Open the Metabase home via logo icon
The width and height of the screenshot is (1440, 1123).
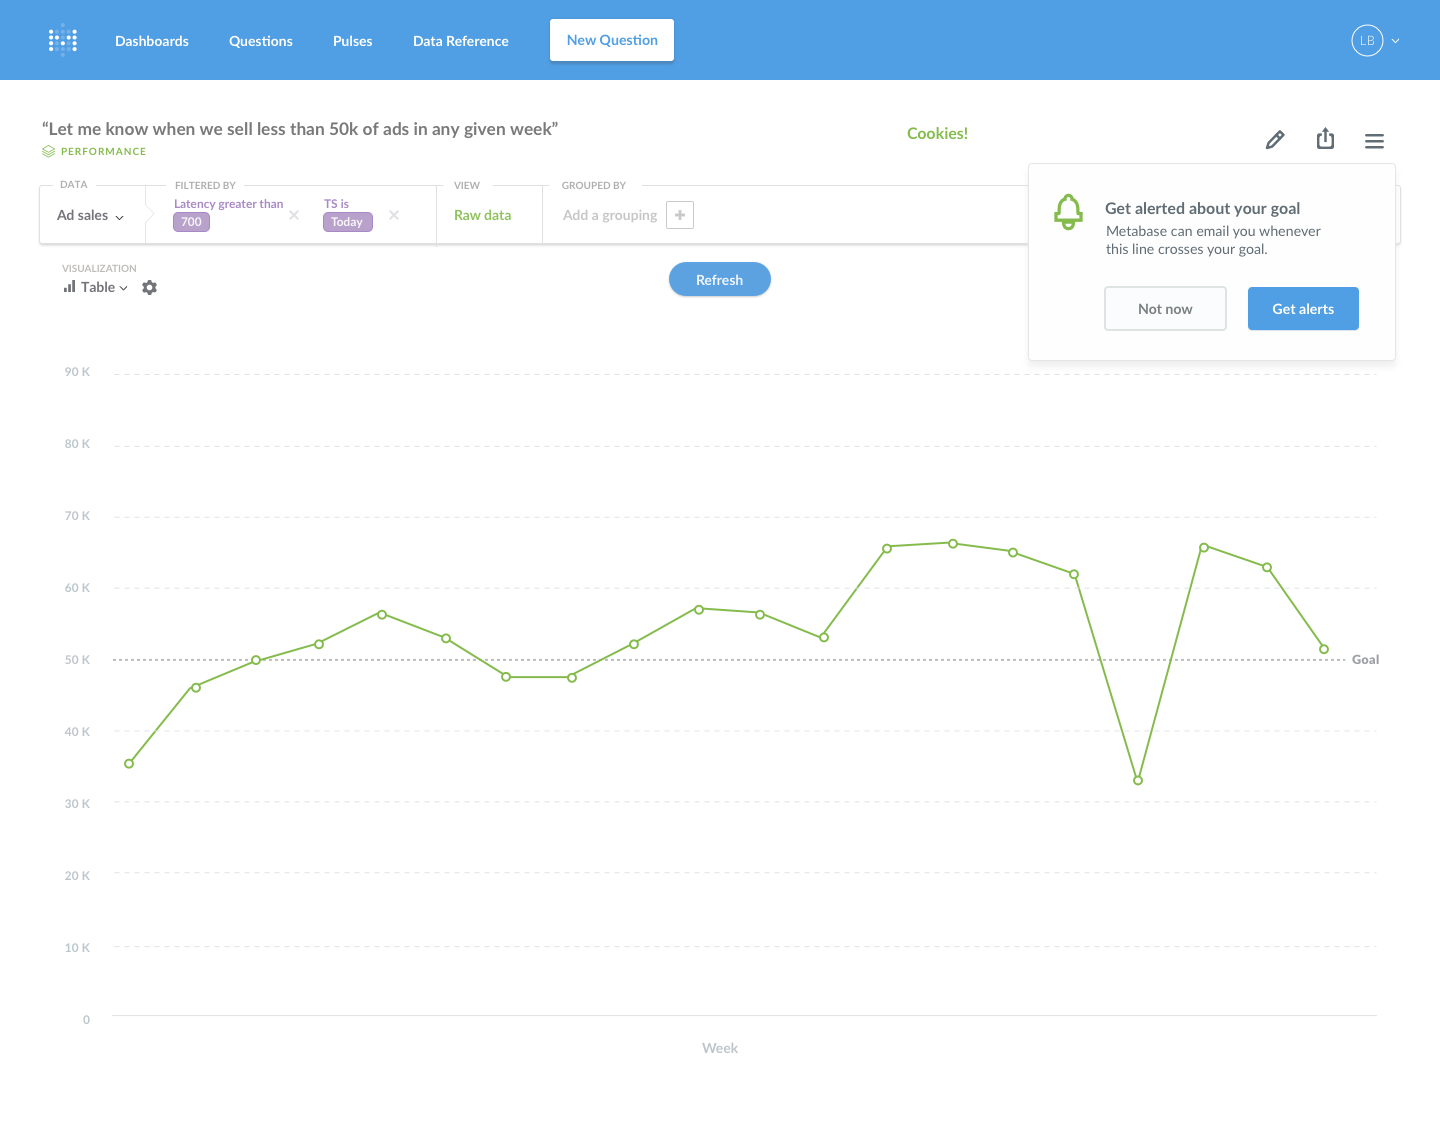point(62,40)
